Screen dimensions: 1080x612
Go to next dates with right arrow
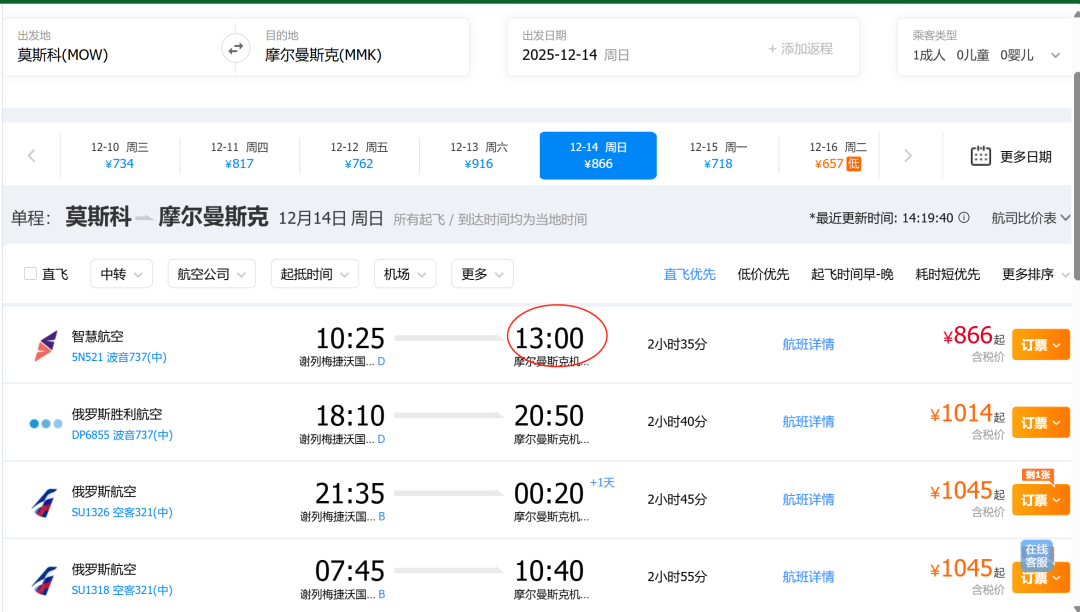[x=908, y=156]
